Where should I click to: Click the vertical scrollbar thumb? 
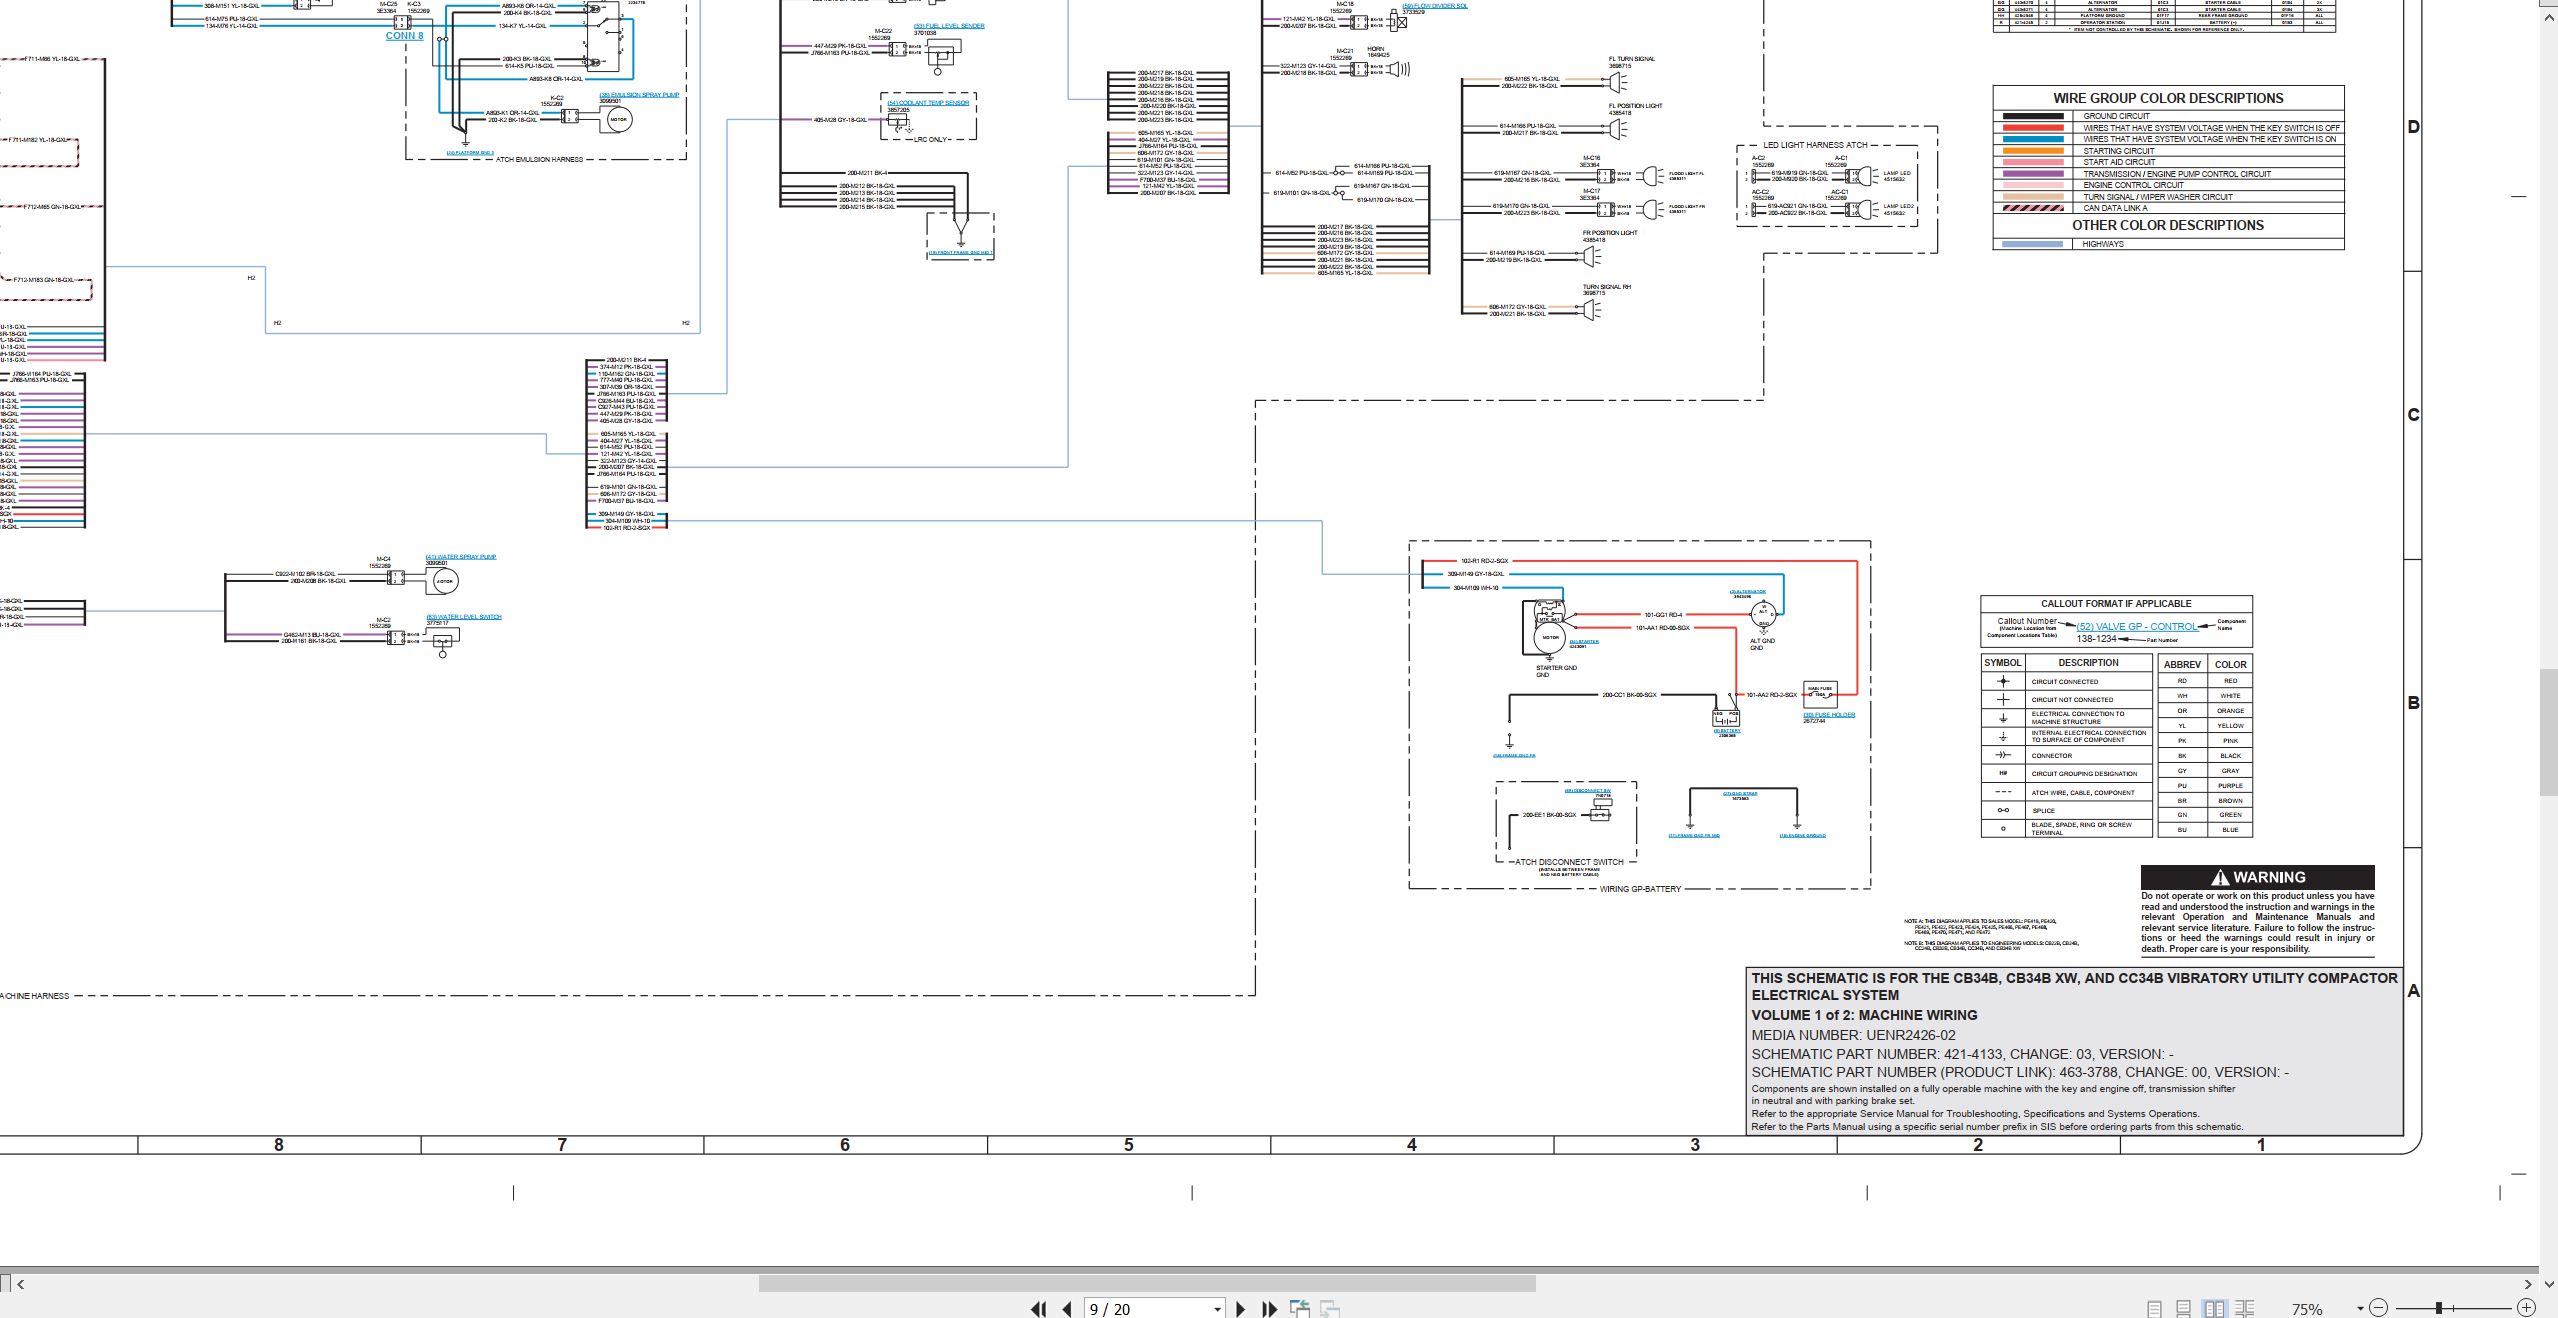2549,734
